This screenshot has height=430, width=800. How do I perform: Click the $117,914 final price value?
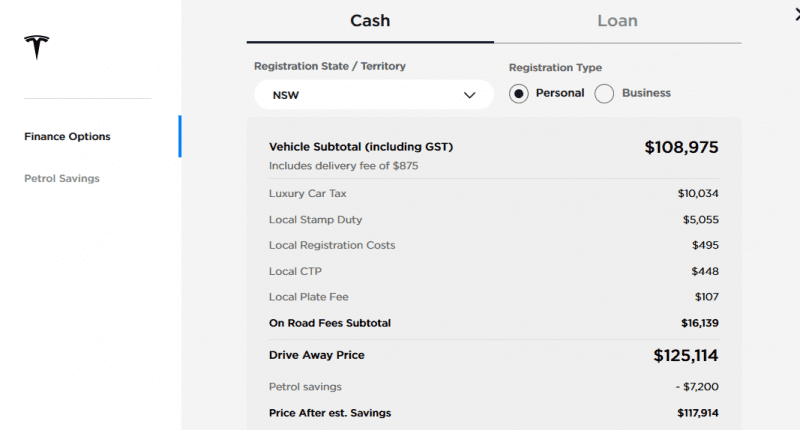point(697,413)
